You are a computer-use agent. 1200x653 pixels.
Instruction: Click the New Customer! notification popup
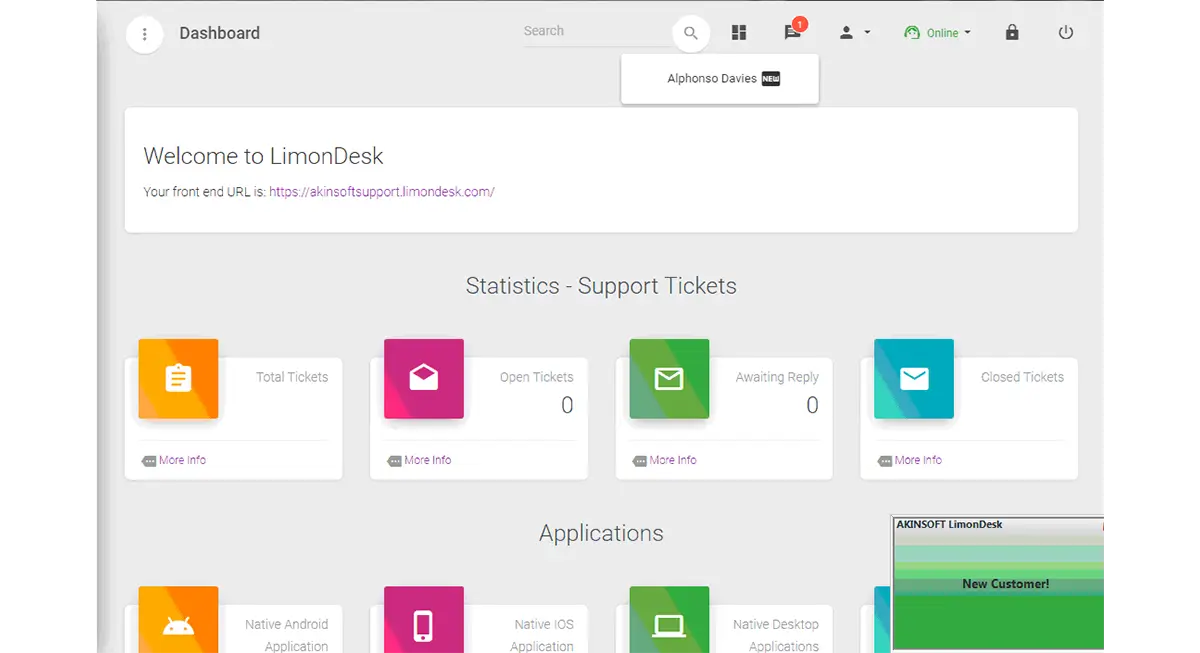point(998,584)
